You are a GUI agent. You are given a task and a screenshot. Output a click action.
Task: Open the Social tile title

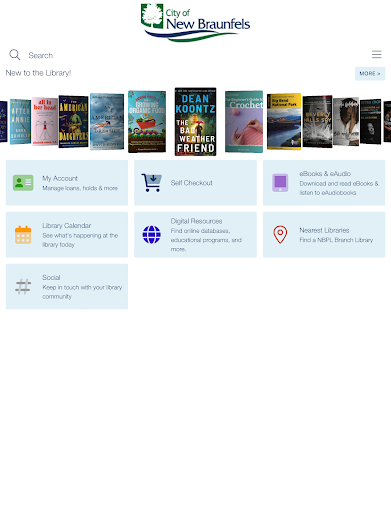pyautogui.click(x=51, y=277)
